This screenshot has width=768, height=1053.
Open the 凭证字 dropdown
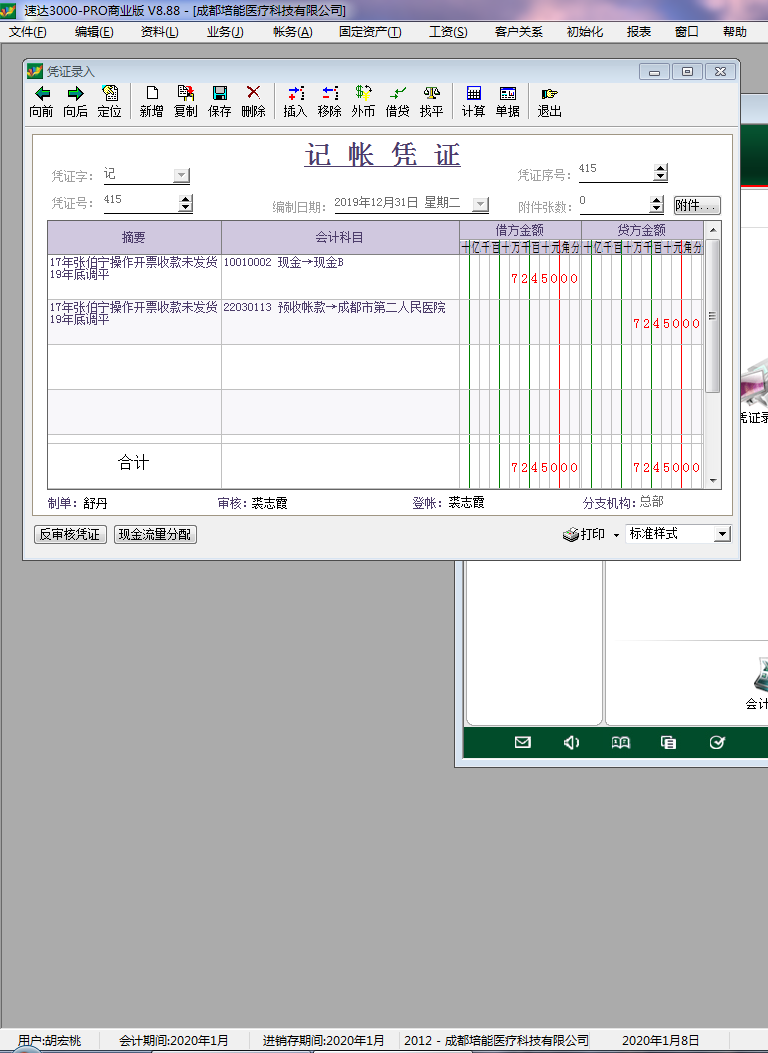(181, 175)
